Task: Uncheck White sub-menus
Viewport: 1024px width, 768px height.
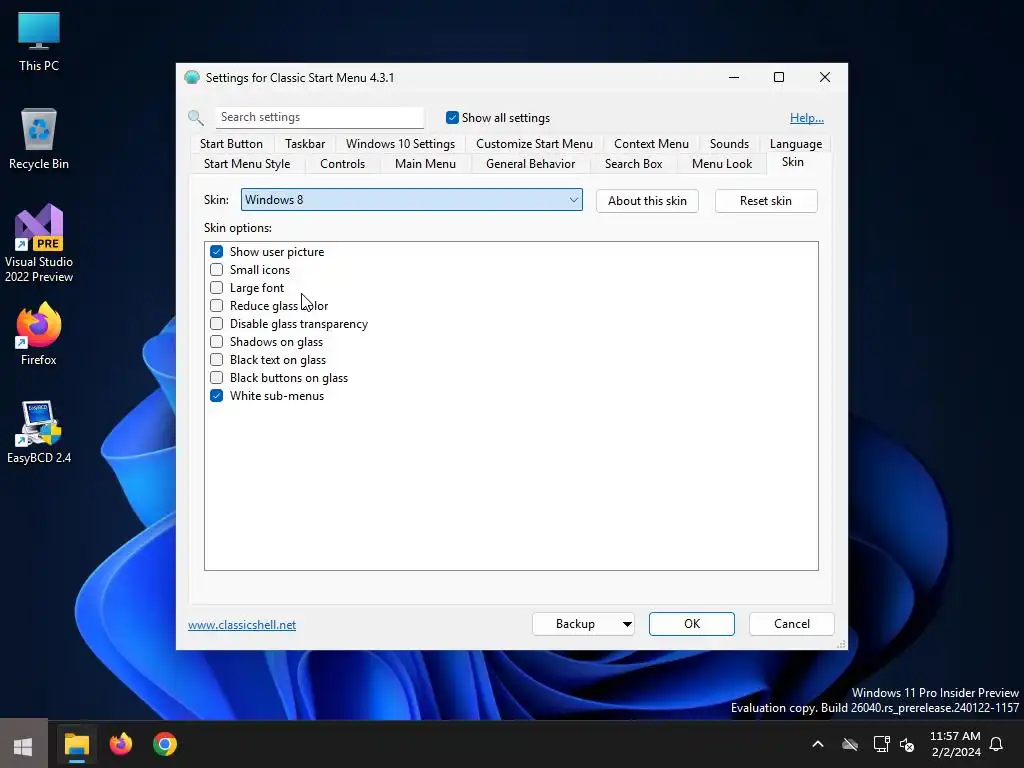Action: pos(217,396)
